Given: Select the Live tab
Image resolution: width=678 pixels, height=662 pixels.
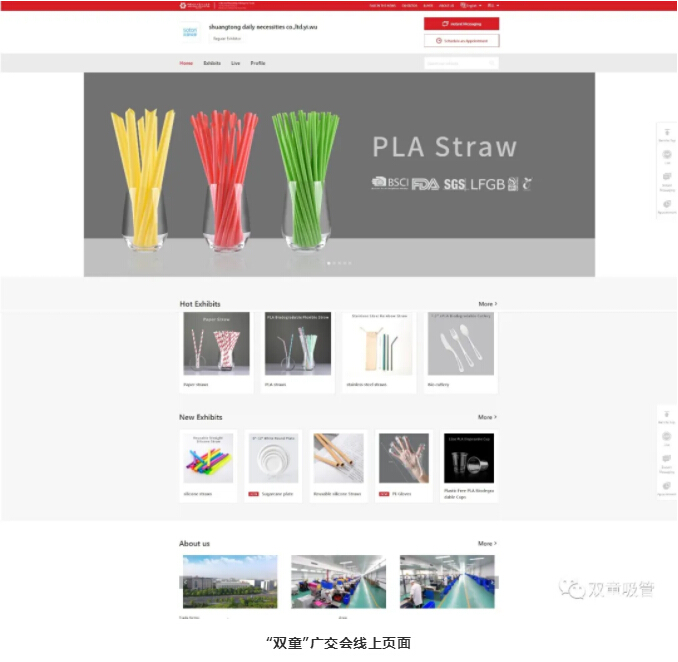Looking at the screenshot, I should click(236, 63).
